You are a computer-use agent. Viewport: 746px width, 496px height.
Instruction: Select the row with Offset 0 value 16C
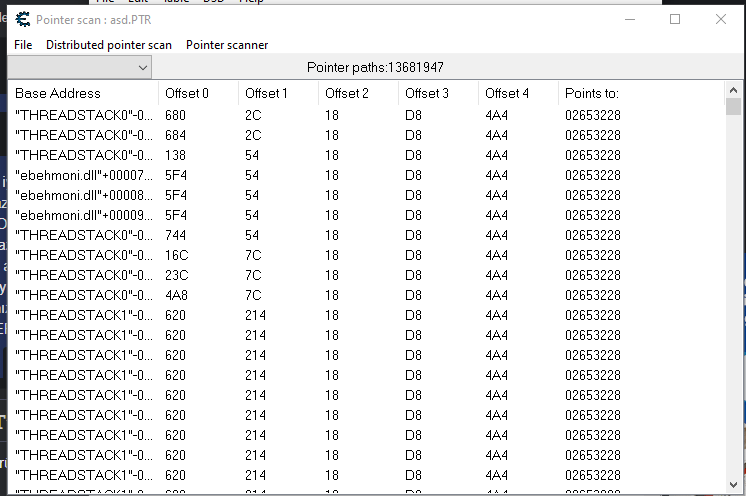(366, 255)
